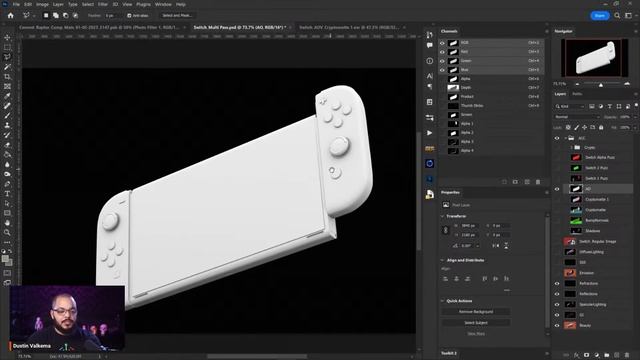640x360 pixels.
Task: Open the Fill value dropdown arrow
Action: coord(635,128)
